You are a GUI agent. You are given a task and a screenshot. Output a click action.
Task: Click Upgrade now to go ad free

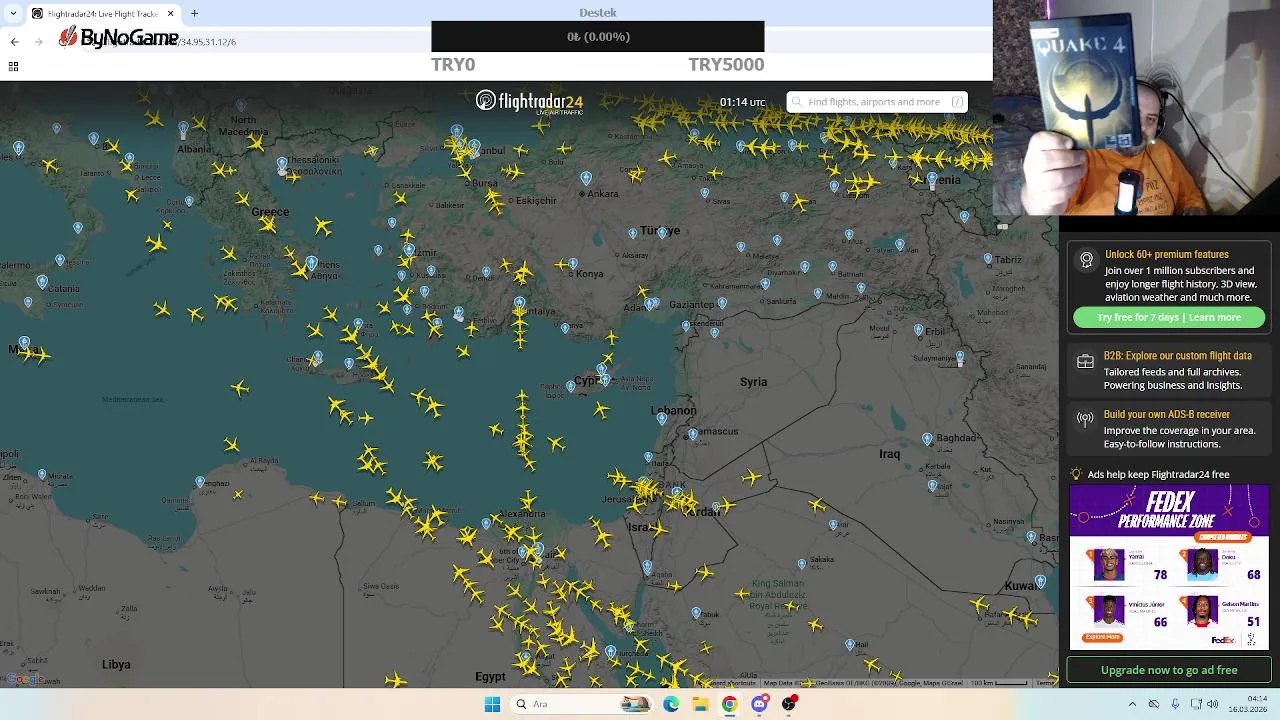coord(1169,670)
